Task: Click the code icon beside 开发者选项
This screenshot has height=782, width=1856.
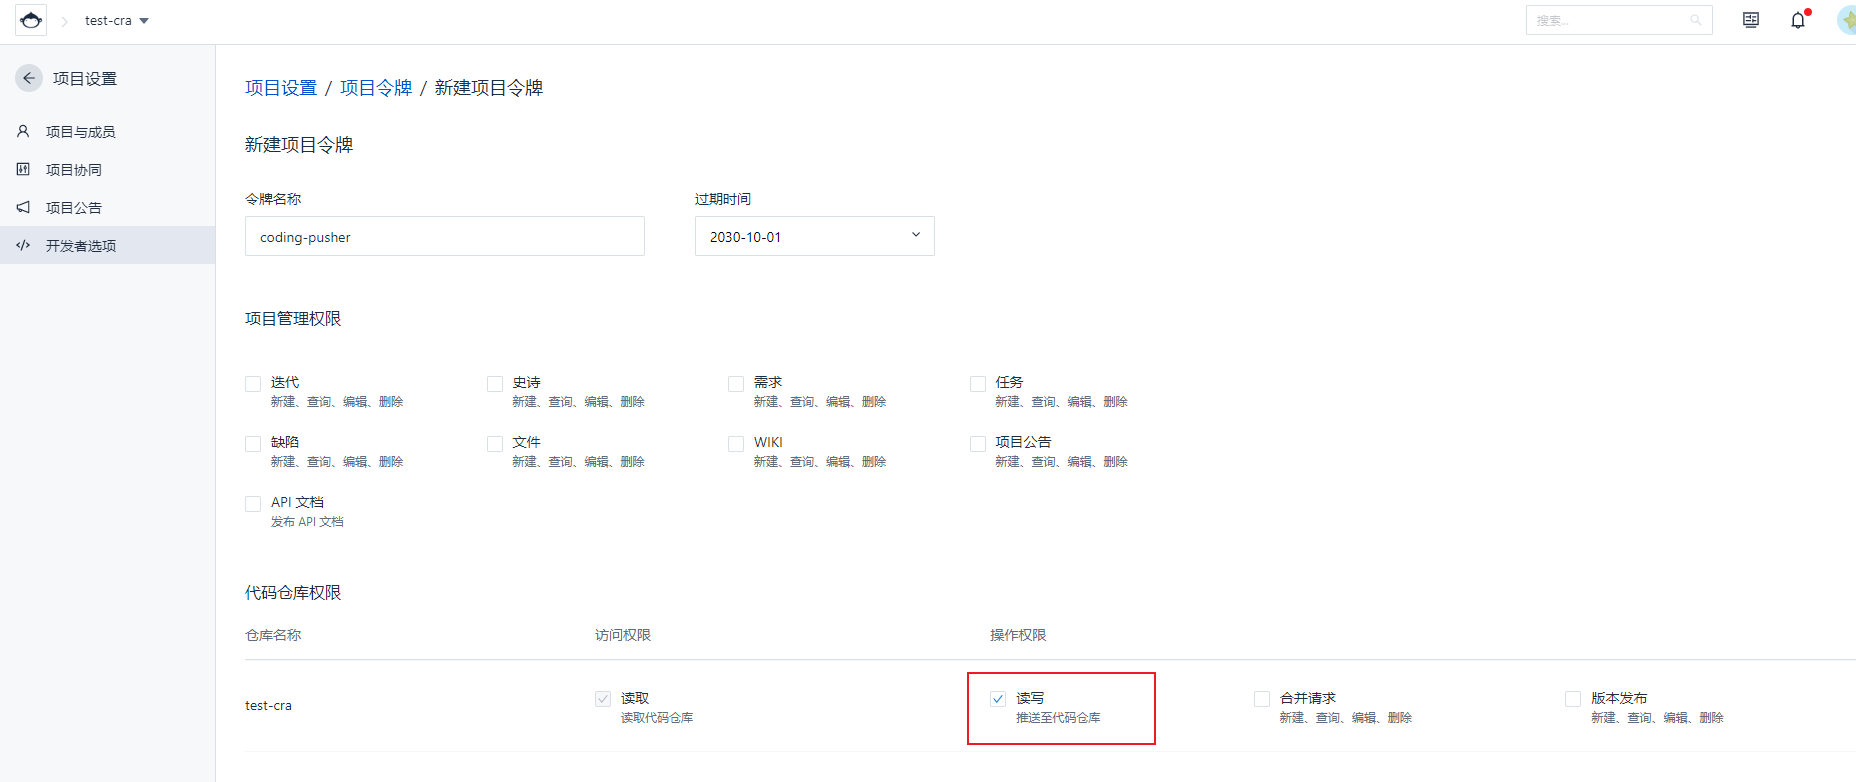Action: click(x=23, y=245)
